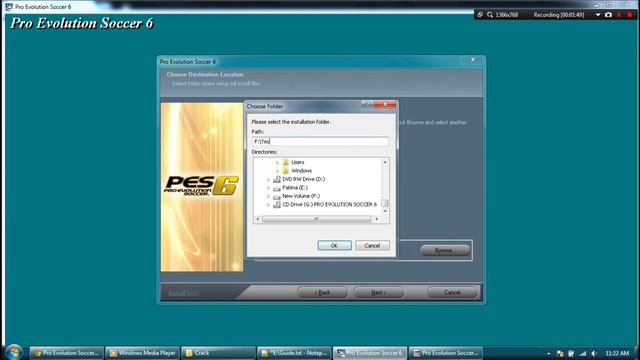Expand the New Volume (F:) drive node

coord(269,196)
